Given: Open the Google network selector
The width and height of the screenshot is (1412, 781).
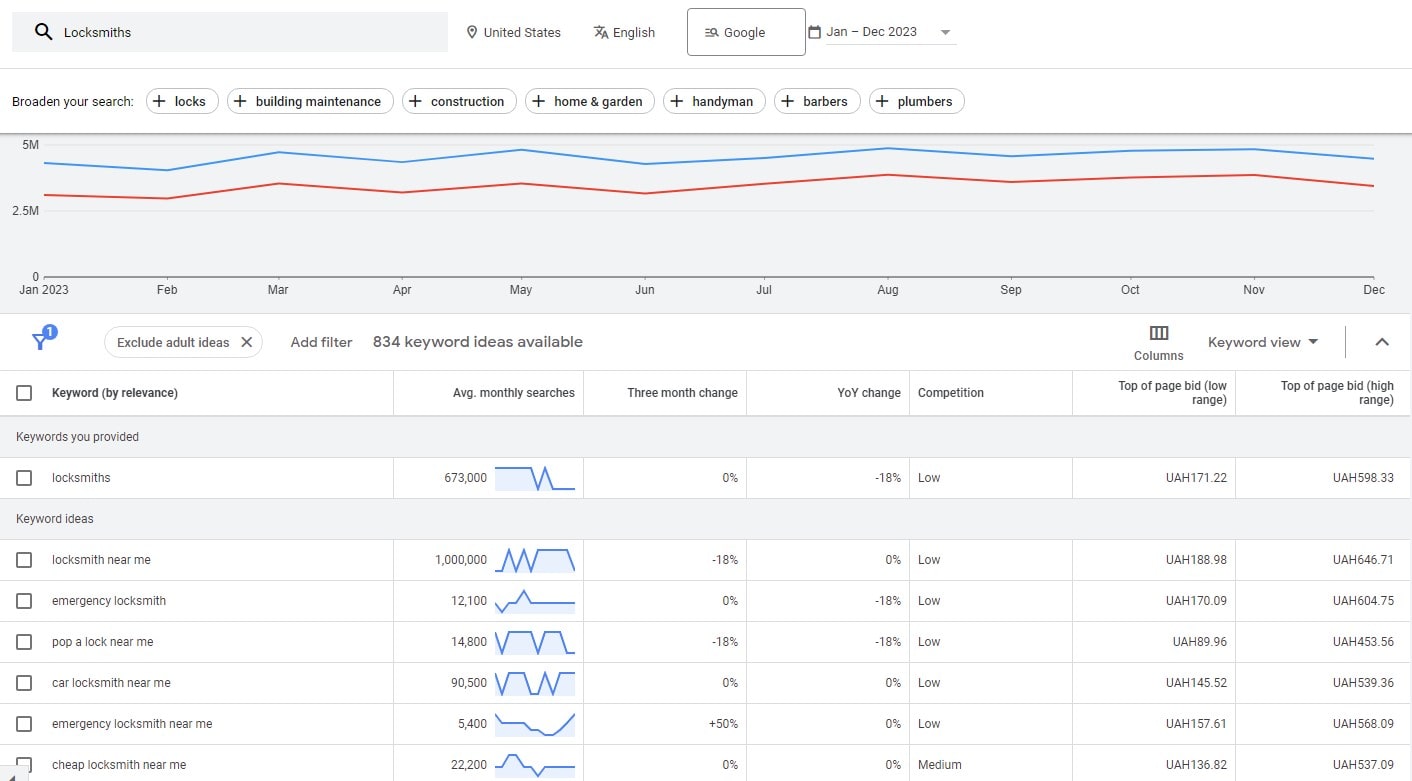Looking at the screenshot, I should (746, 32).
